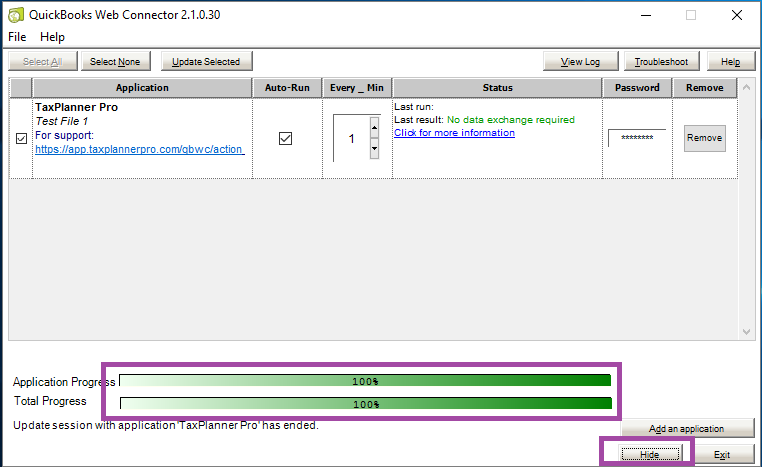Viewport: 762px width, 467px height.
Task: Click the 'Test File 1' text
Action: coord(62,121)
